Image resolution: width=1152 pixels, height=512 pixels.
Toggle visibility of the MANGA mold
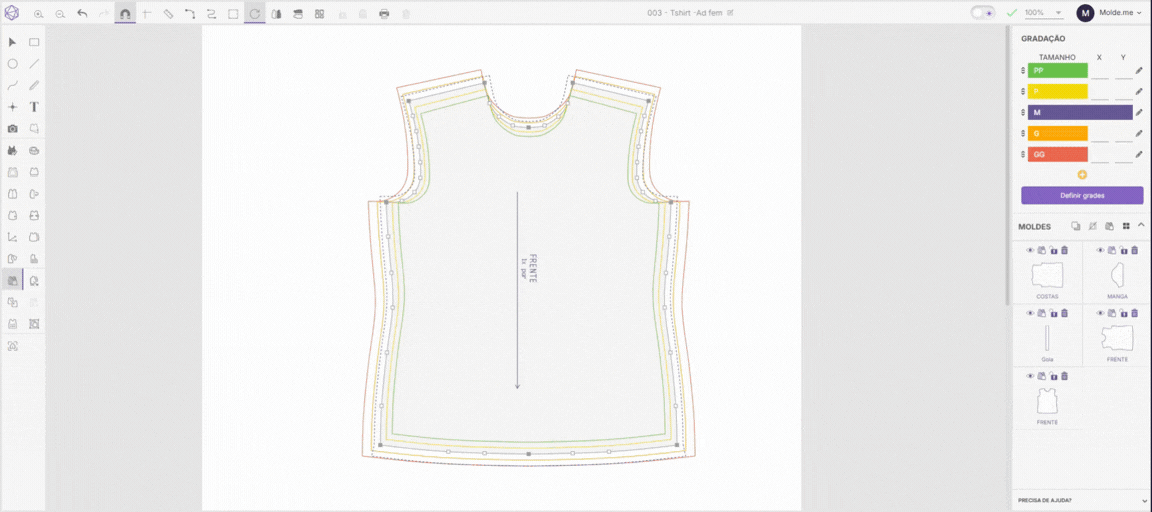coord(1101,250)
